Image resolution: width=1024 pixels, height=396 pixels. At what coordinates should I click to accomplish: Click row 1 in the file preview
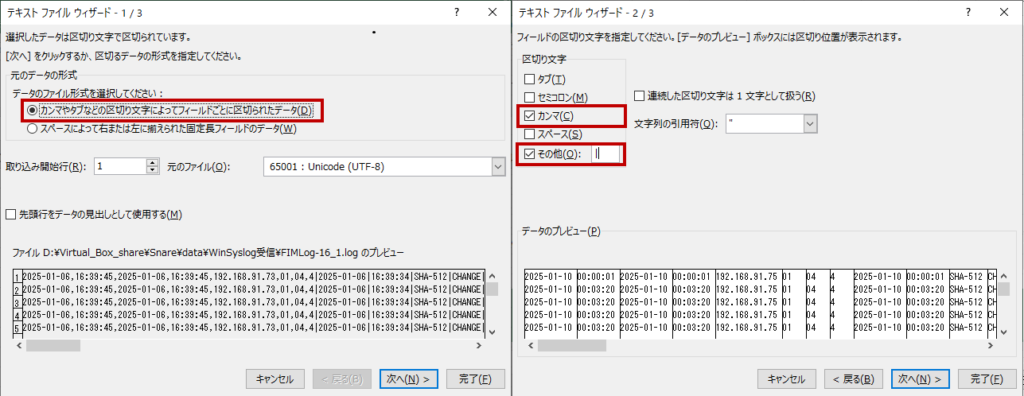[x=249, y=276]
